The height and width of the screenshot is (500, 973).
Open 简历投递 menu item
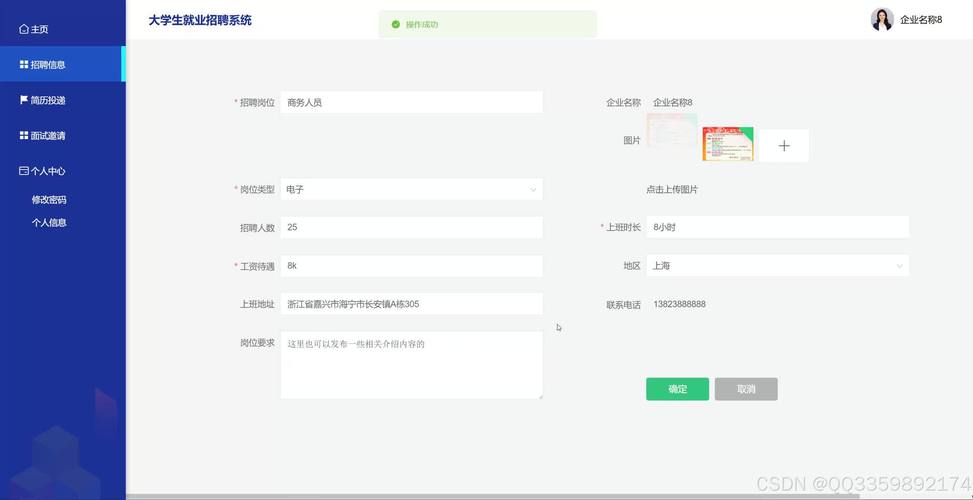coord(63,100)
